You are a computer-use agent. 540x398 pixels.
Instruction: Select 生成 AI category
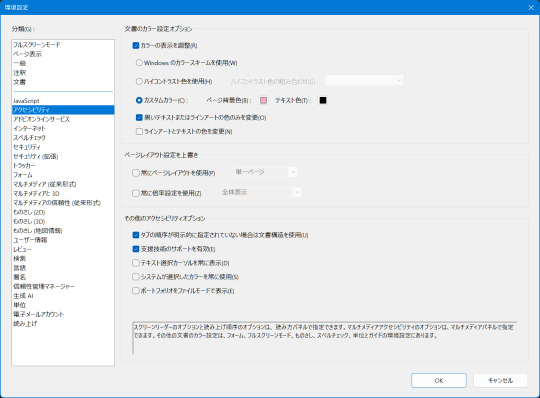pos(63,296)
